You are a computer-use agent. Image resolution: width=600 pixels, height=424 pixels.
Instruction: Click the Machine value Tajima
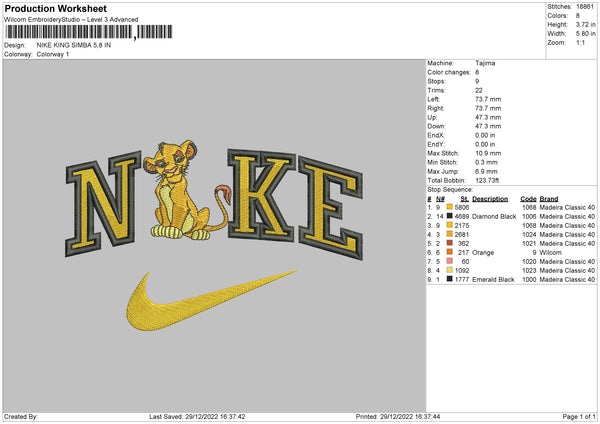[x=485, y=63]
